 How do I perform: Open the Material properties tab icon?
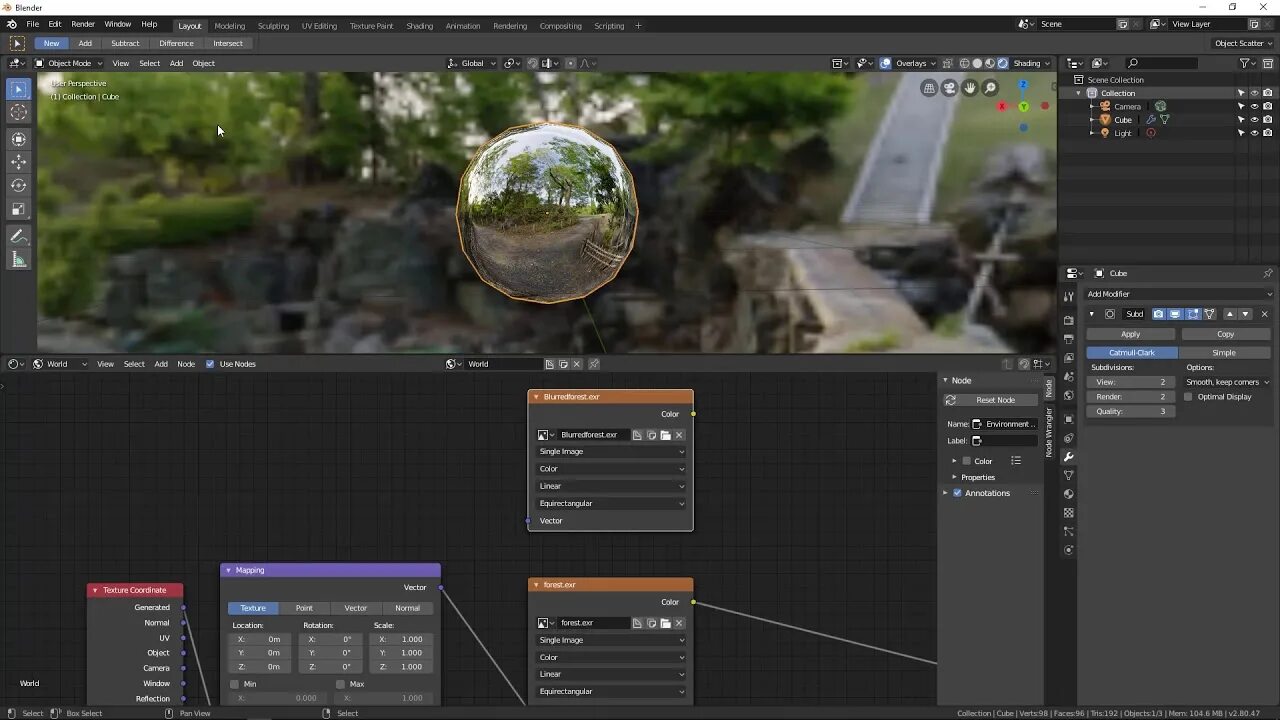(x=1069, y=494)
